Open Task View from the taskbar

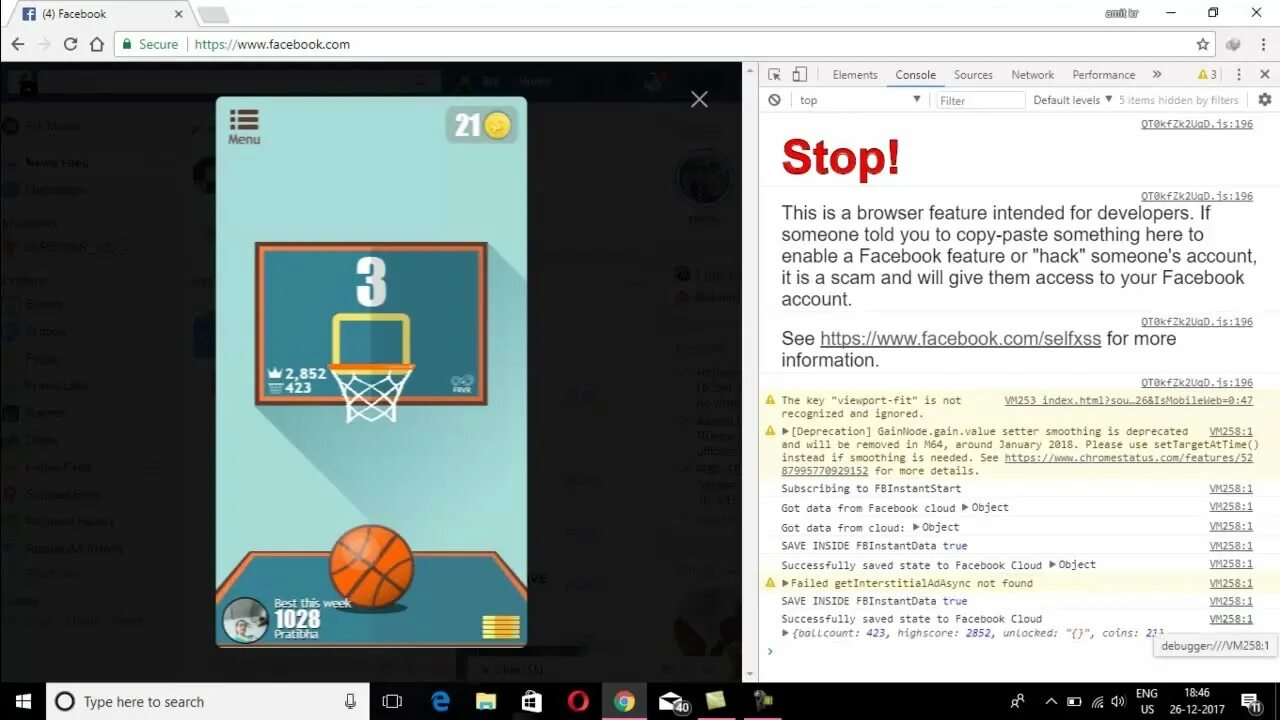(x=392, y=701)
